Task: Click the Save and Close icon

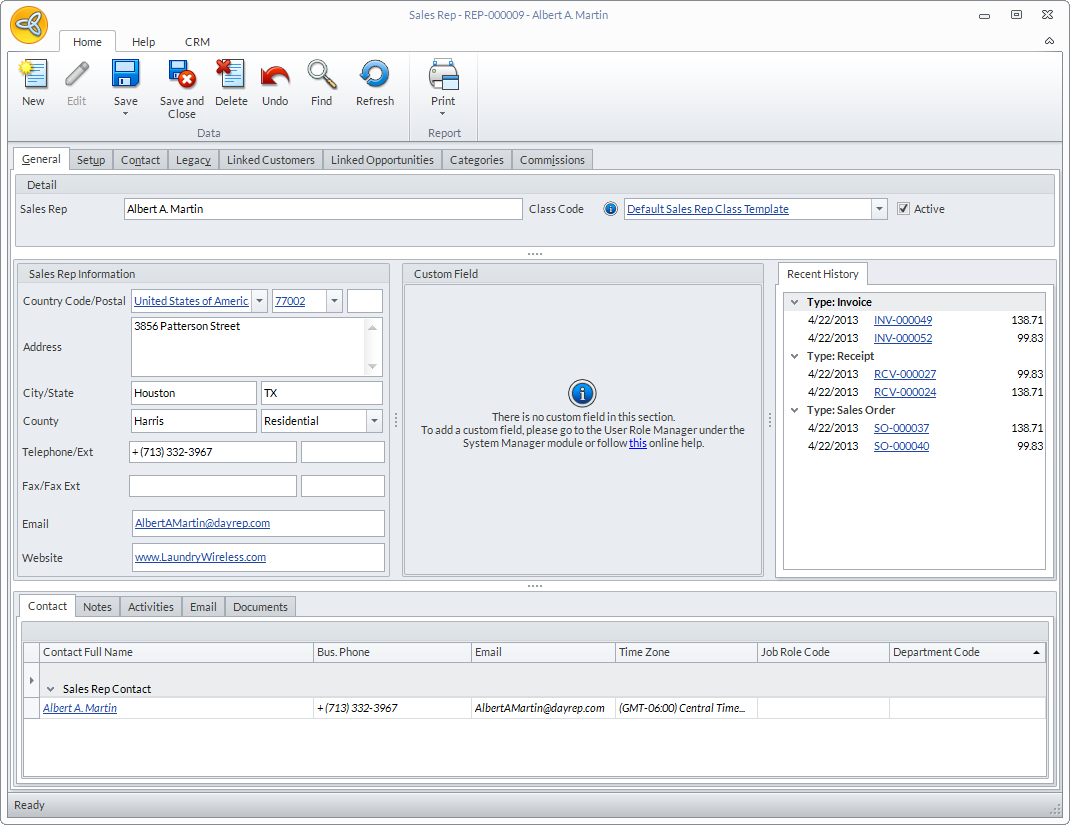Action: point(181,76)
